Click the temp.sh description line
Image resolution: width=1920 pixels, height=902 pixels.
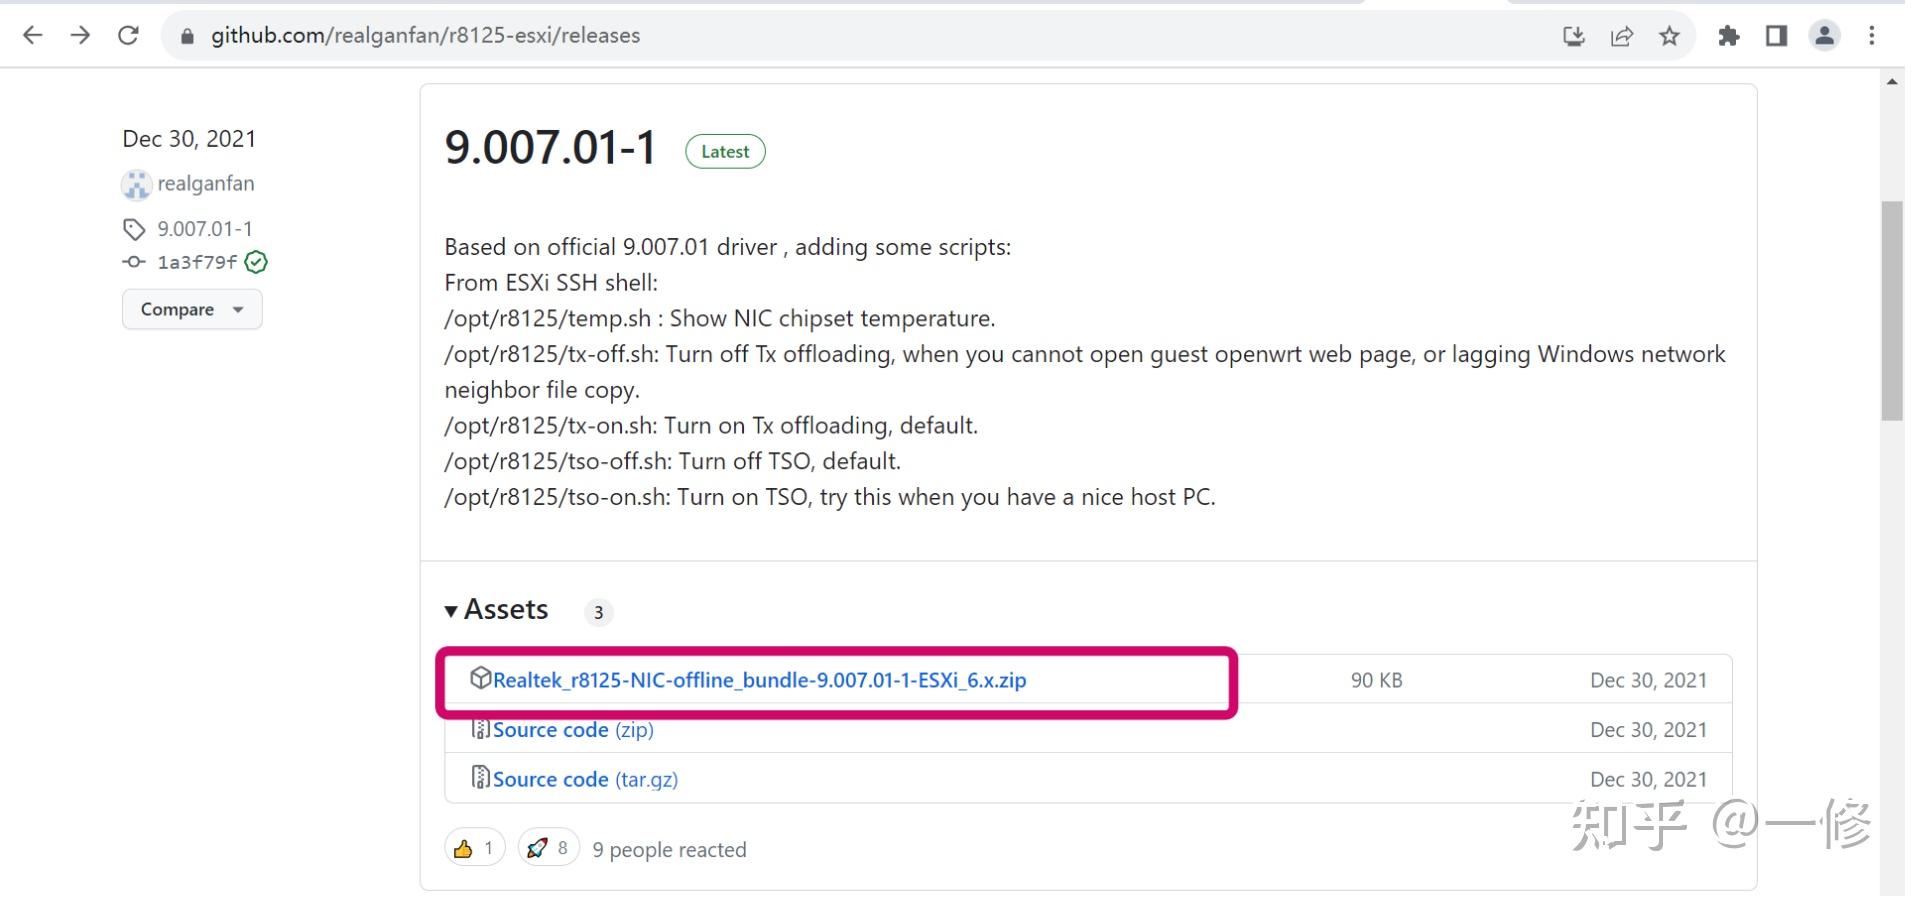click(720, 319)
